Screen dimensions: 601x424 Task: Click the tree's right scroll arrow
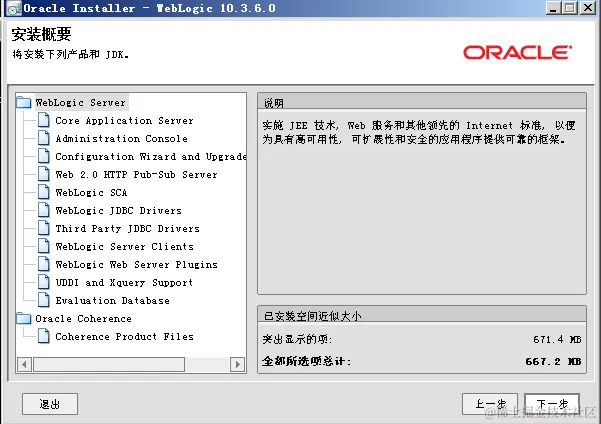coord(237,364)
